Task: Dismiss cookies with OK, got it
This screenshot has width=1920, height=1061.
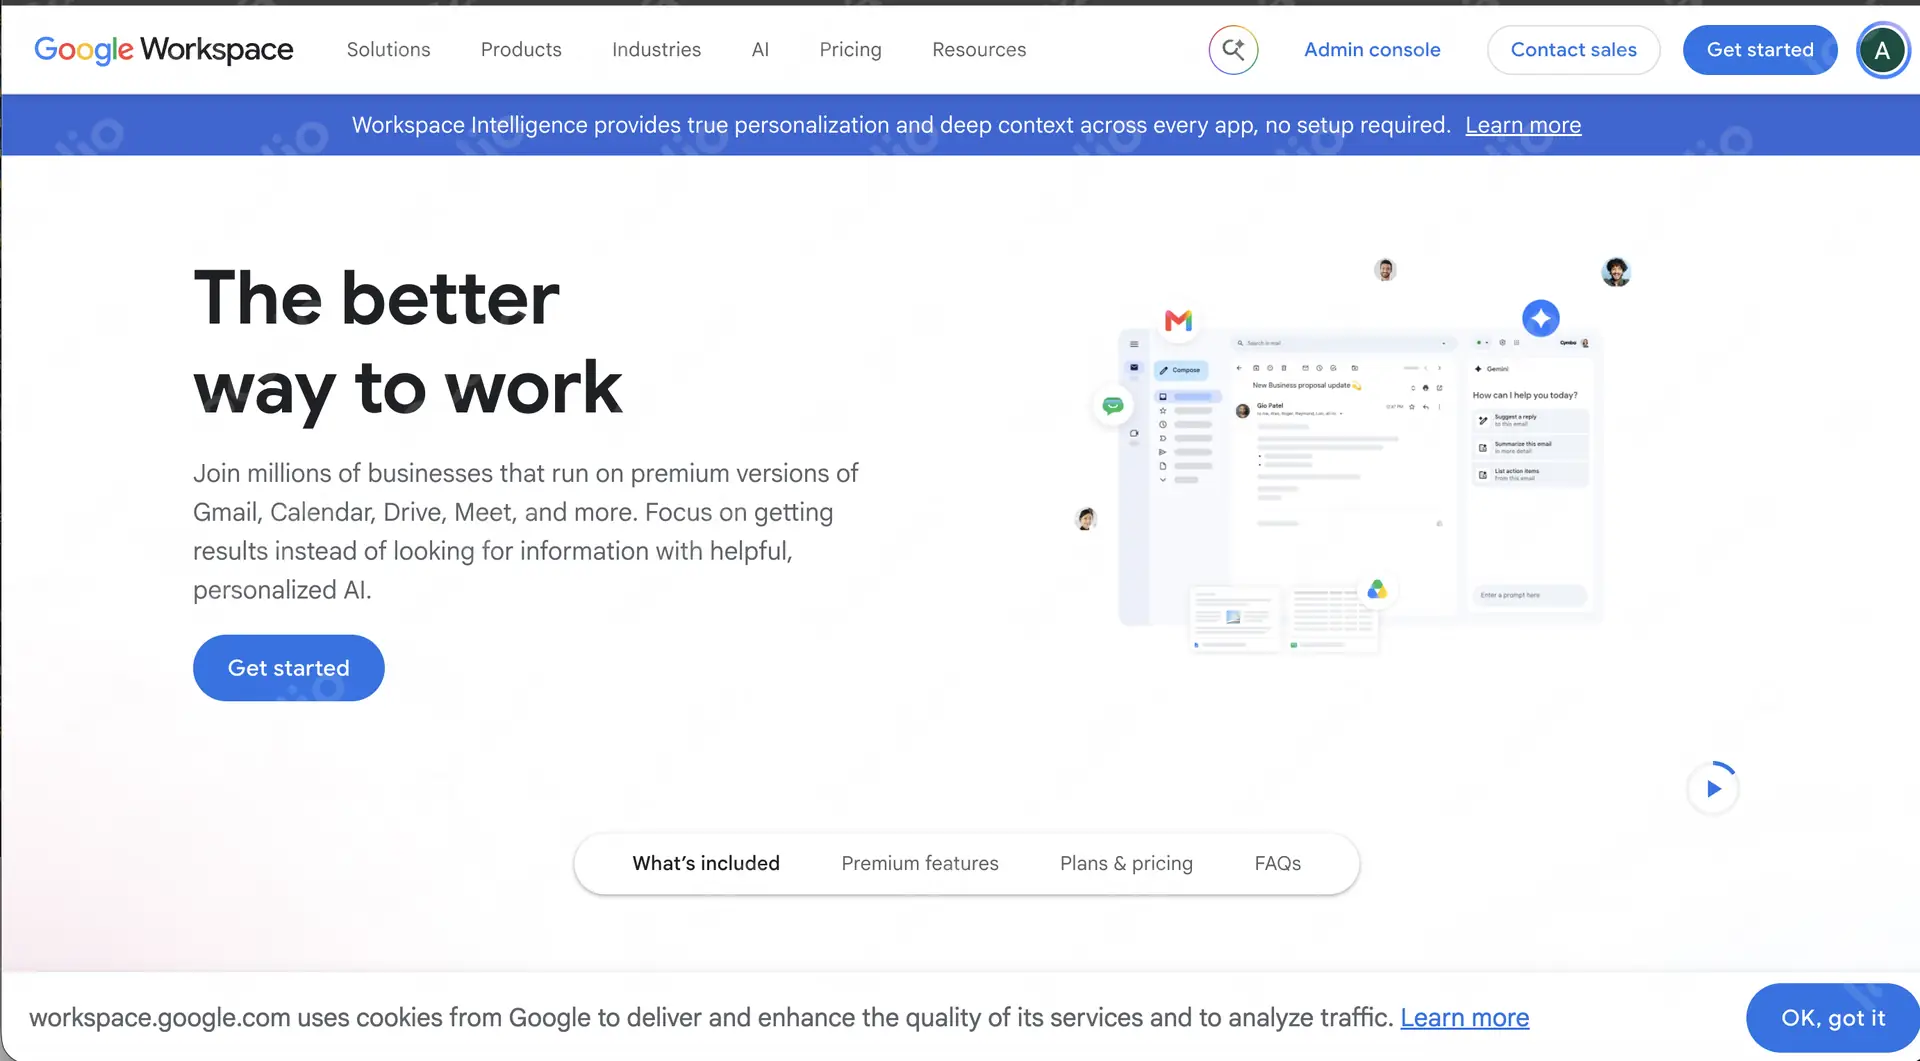Action: point(1833,1018)
